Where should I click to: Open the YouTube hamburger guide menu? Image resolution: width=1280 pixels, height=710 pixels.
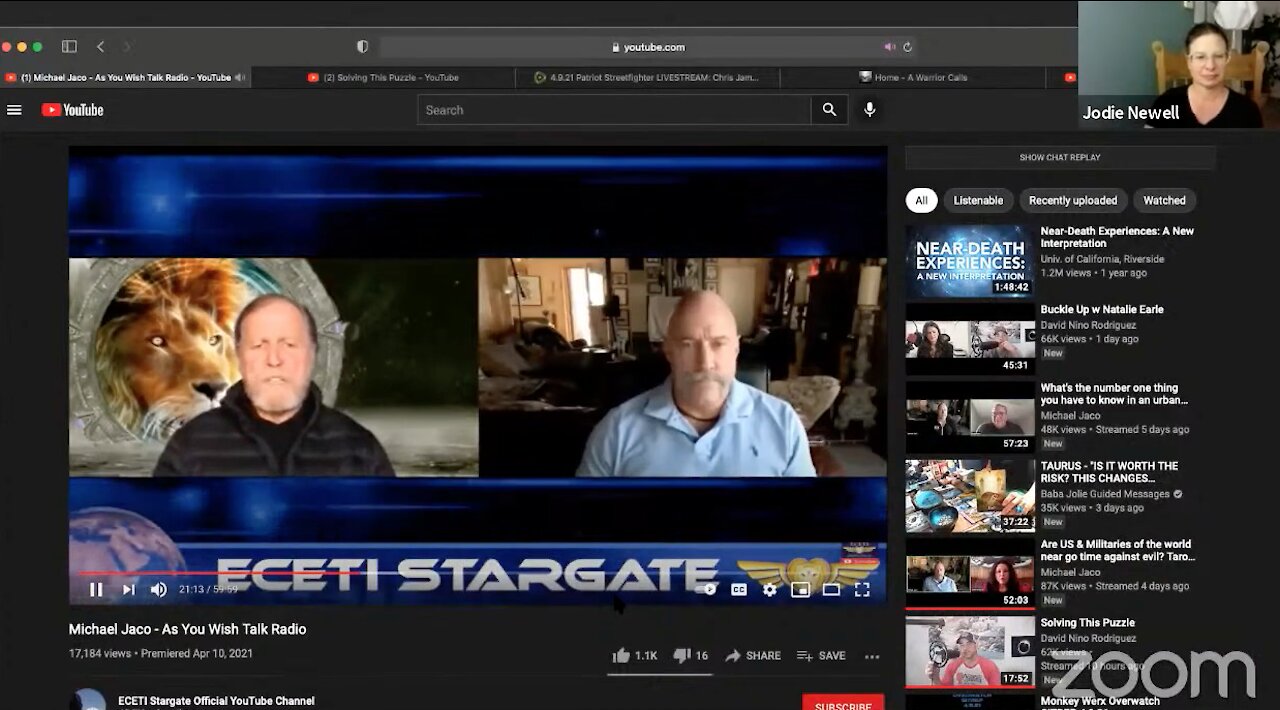pyautogui.click(x=14, y=110)
